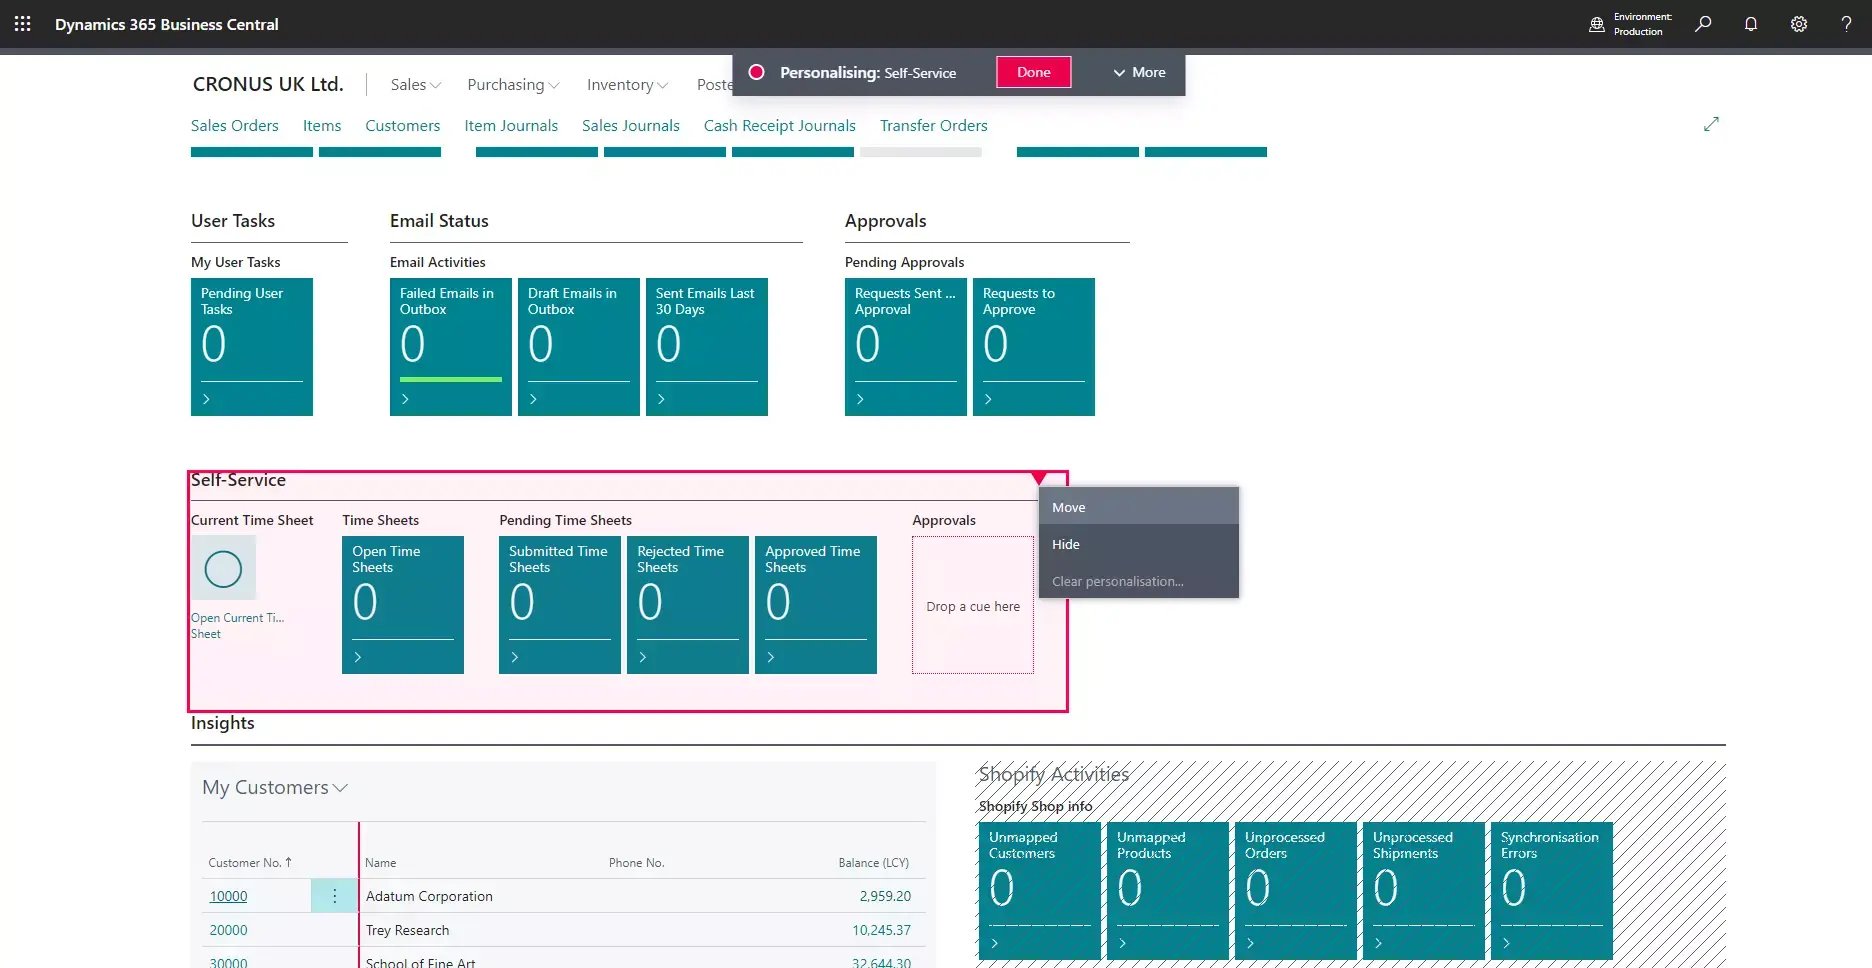
Task: Click the Open Current Time Sheet circle icon
Action: (x=223, y=569)
